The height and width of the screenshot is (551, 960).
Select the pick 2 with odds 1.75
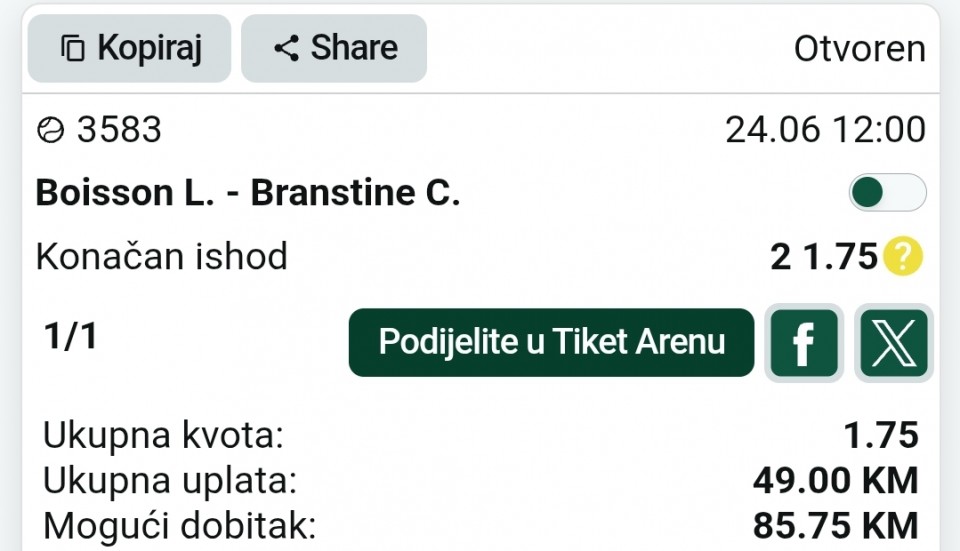(x=824, y=256)
